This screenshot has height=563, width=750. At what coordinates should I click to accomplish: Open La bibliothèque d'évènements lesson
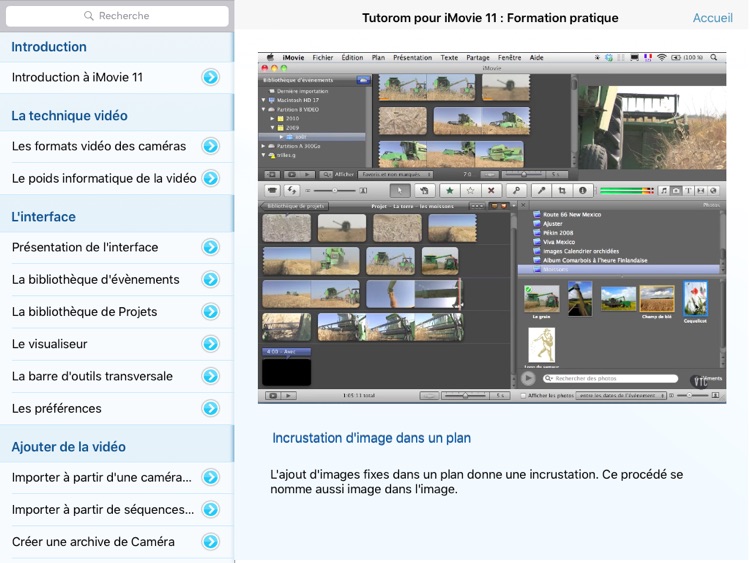click(x=117, y=279)
